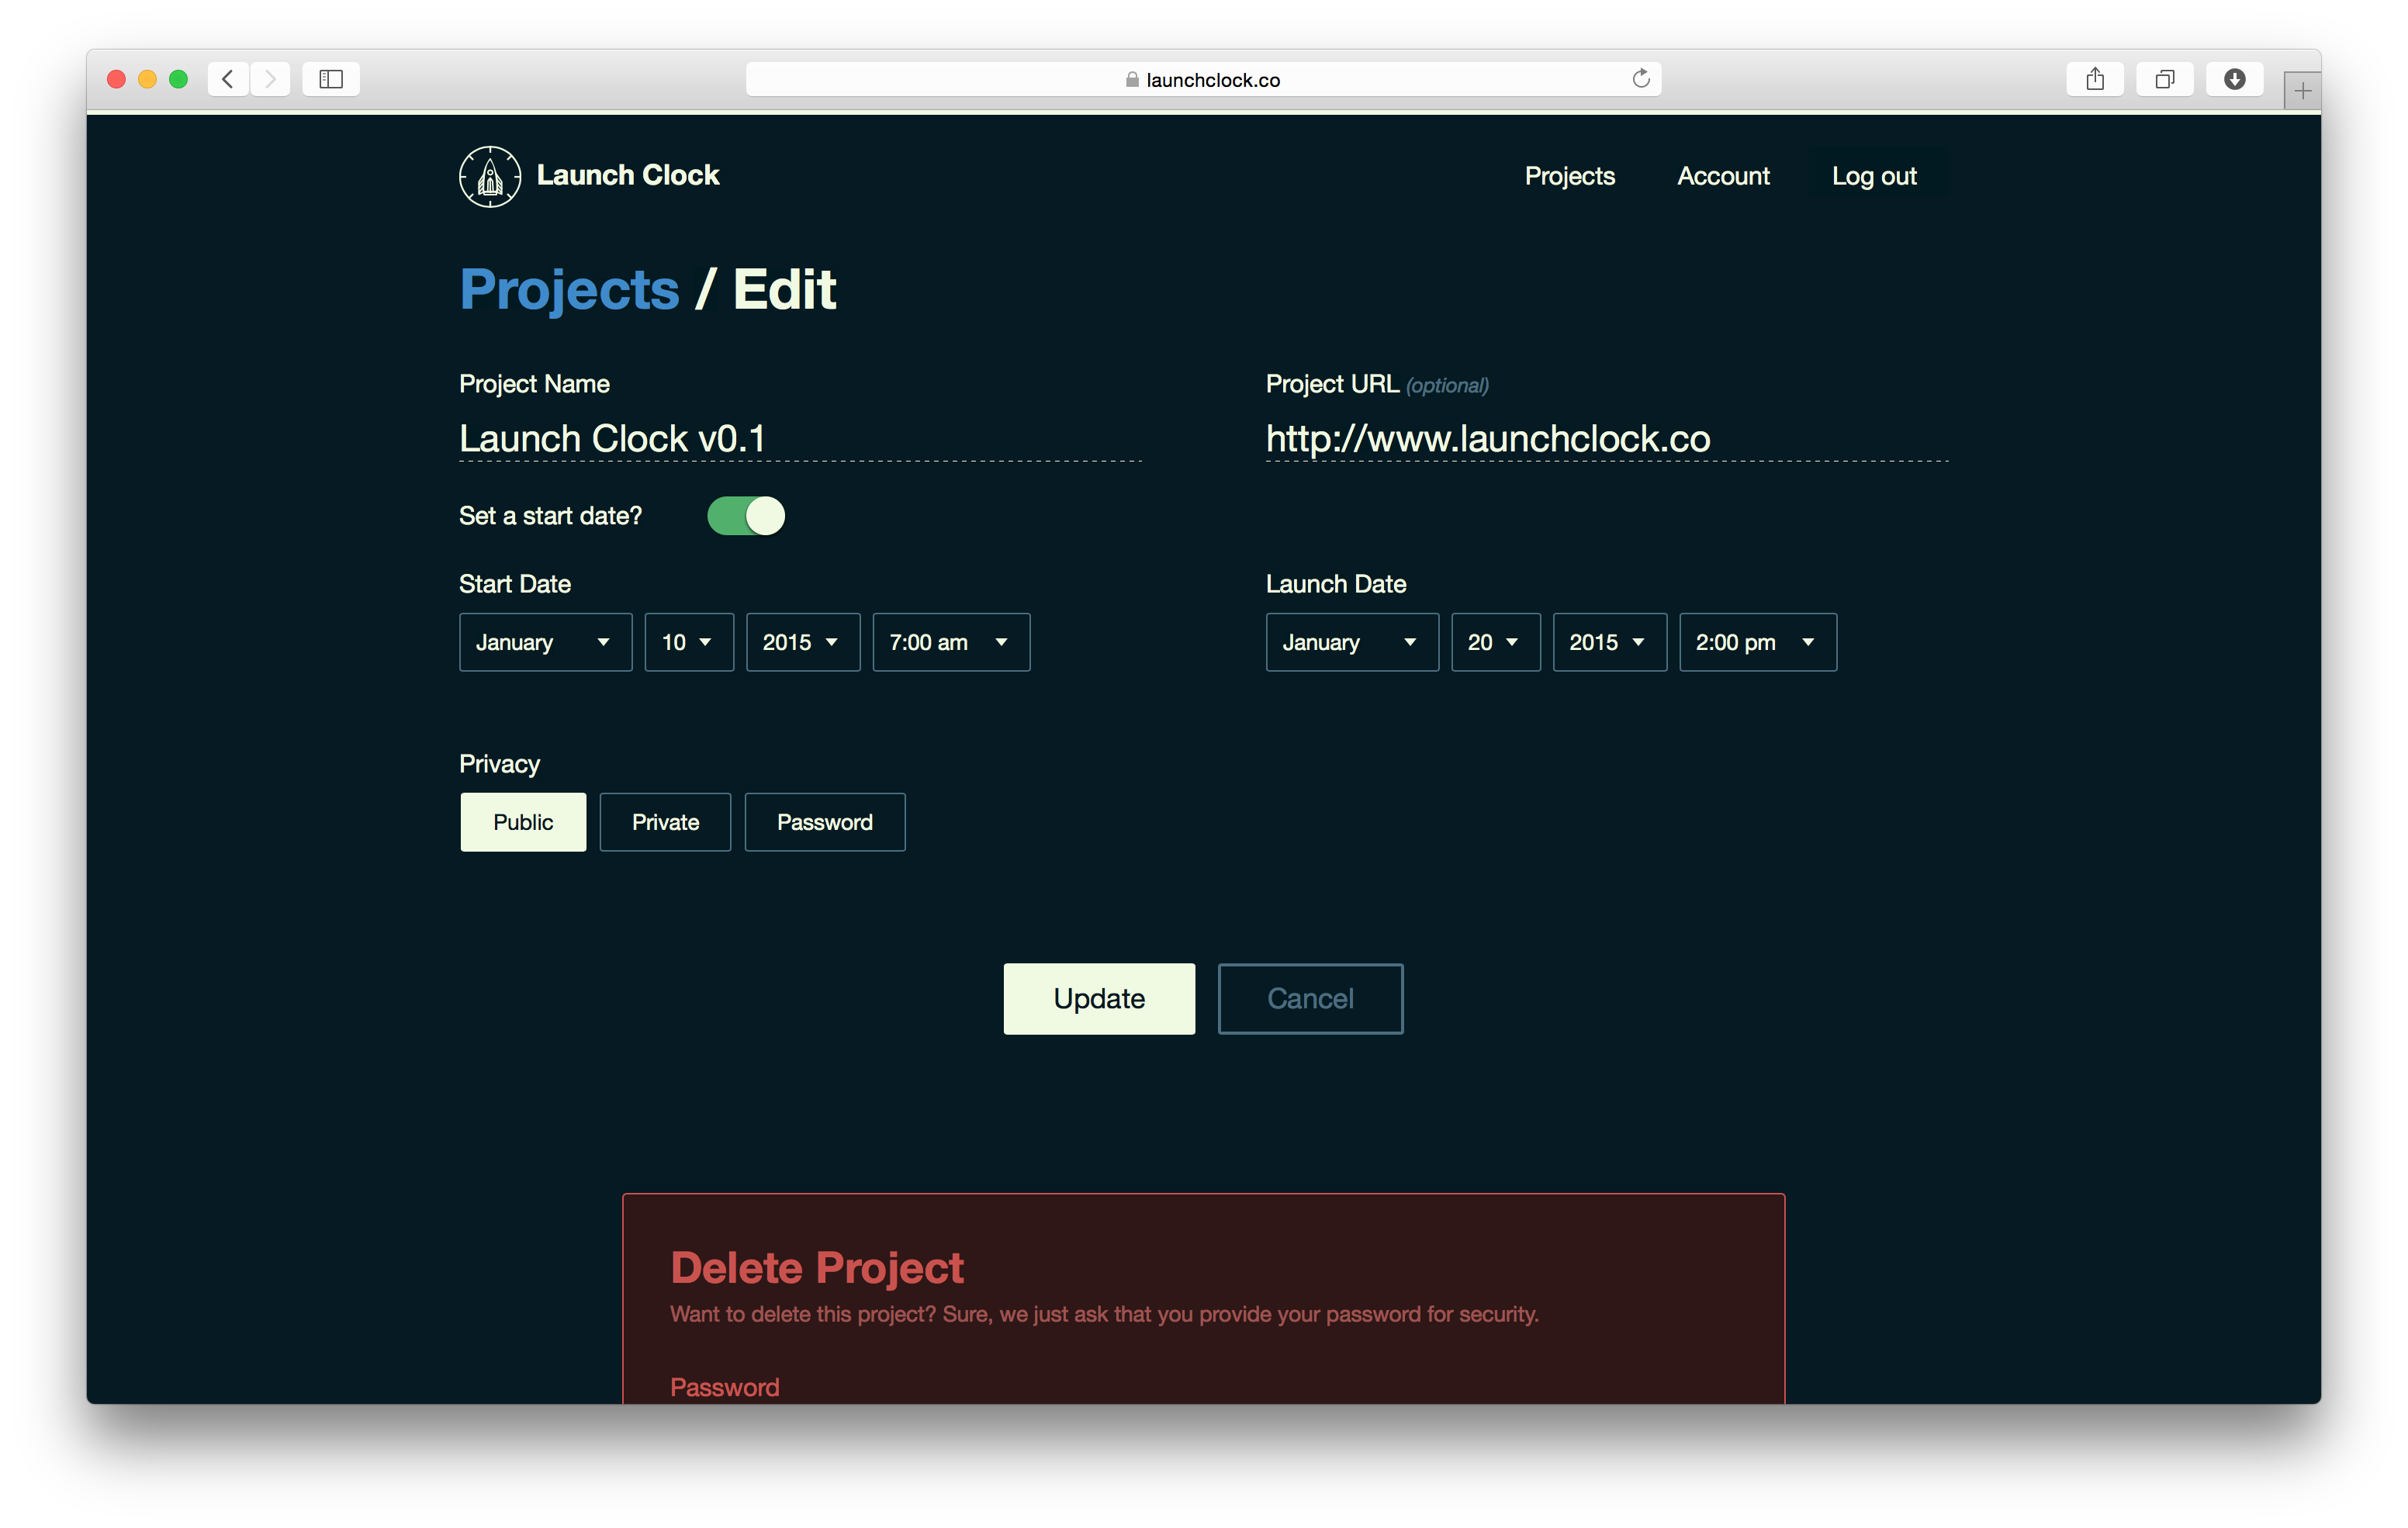2408x1528 pixels.
Task: Go to Account in top navigation
Action: click(1722, 176)
